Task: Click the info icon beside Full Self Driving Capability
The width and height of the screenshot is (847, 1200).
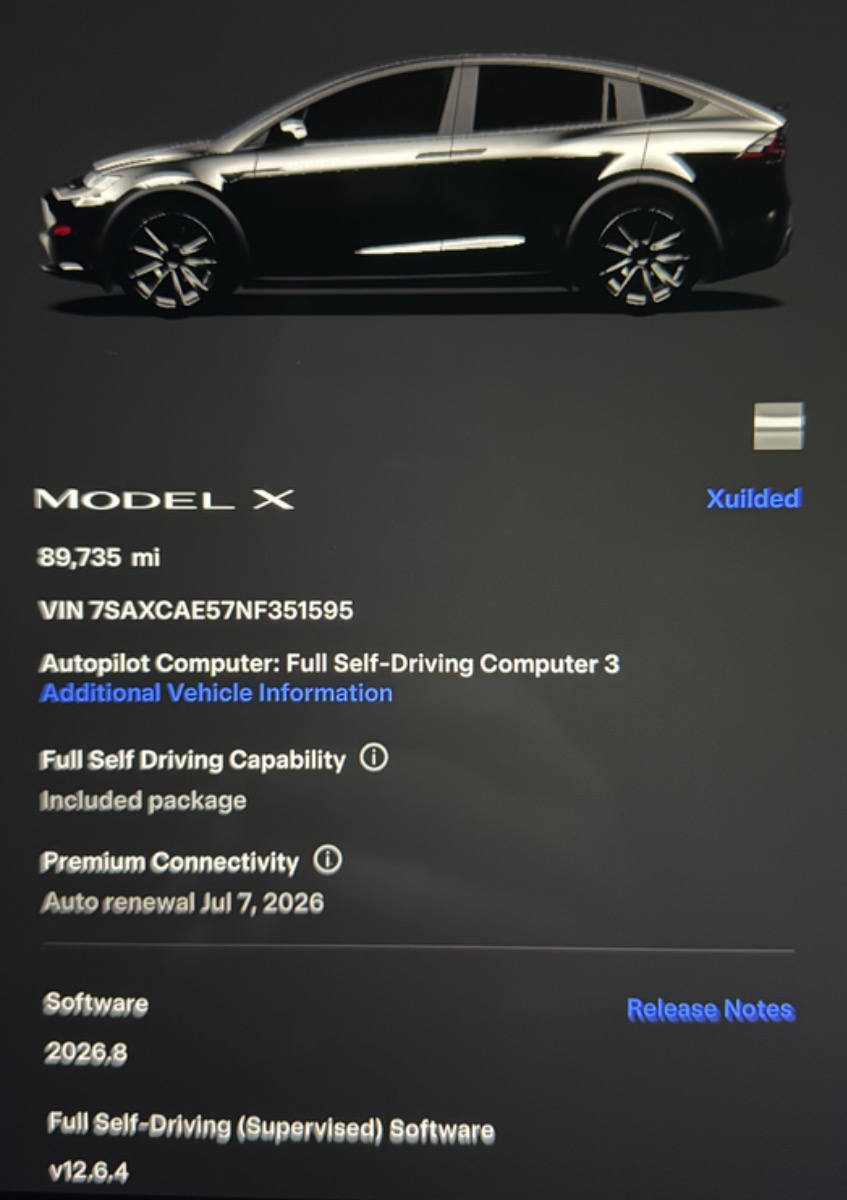Action: pyautogui.click(x=373, y=758)
